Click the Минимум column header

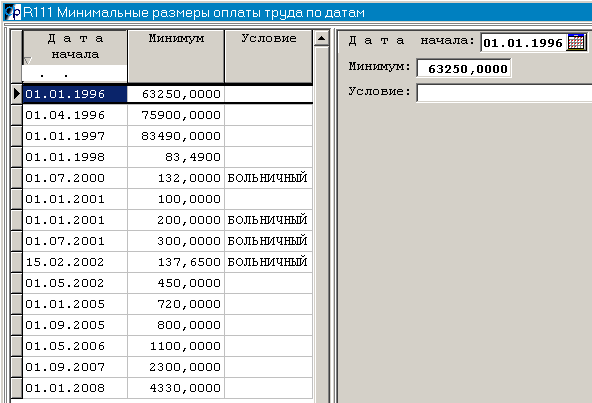[176, 56]
